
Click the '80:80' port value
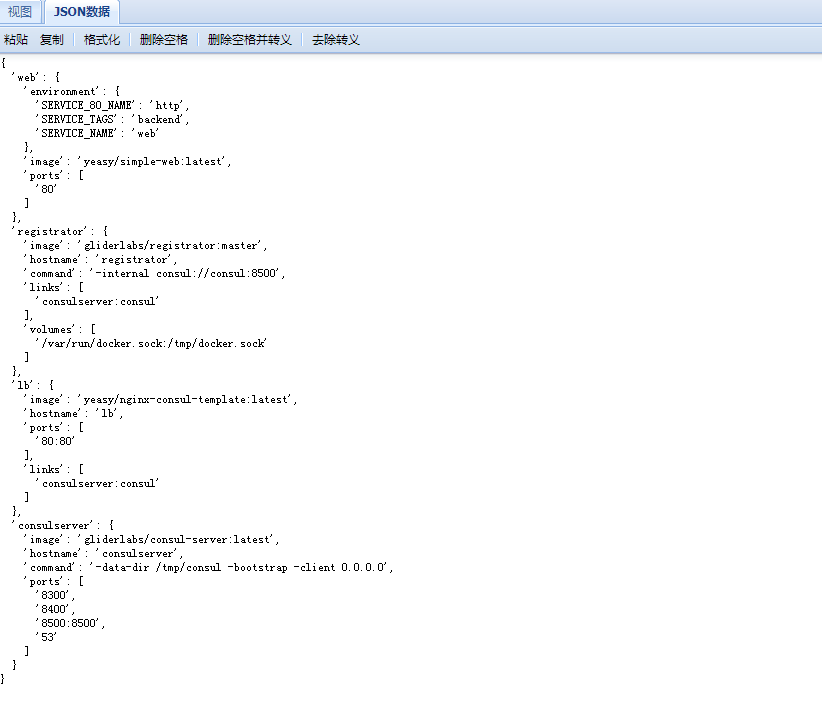[x=55, y=442]
